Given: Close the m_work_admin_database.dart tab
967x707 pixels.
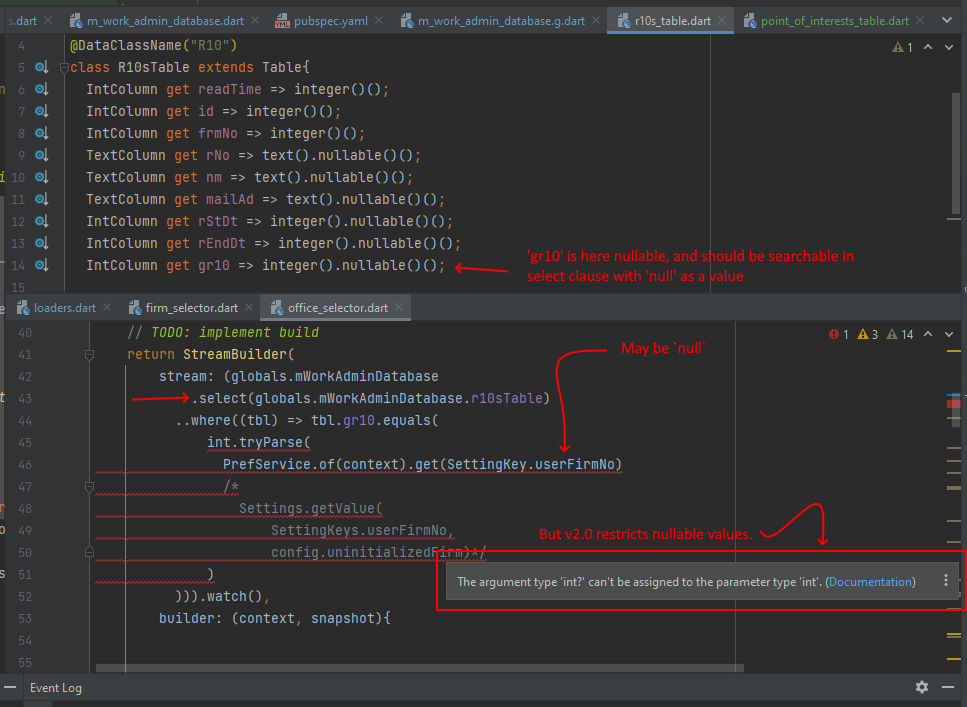Looking at the screenshot, I should click(x=255, y=20).
